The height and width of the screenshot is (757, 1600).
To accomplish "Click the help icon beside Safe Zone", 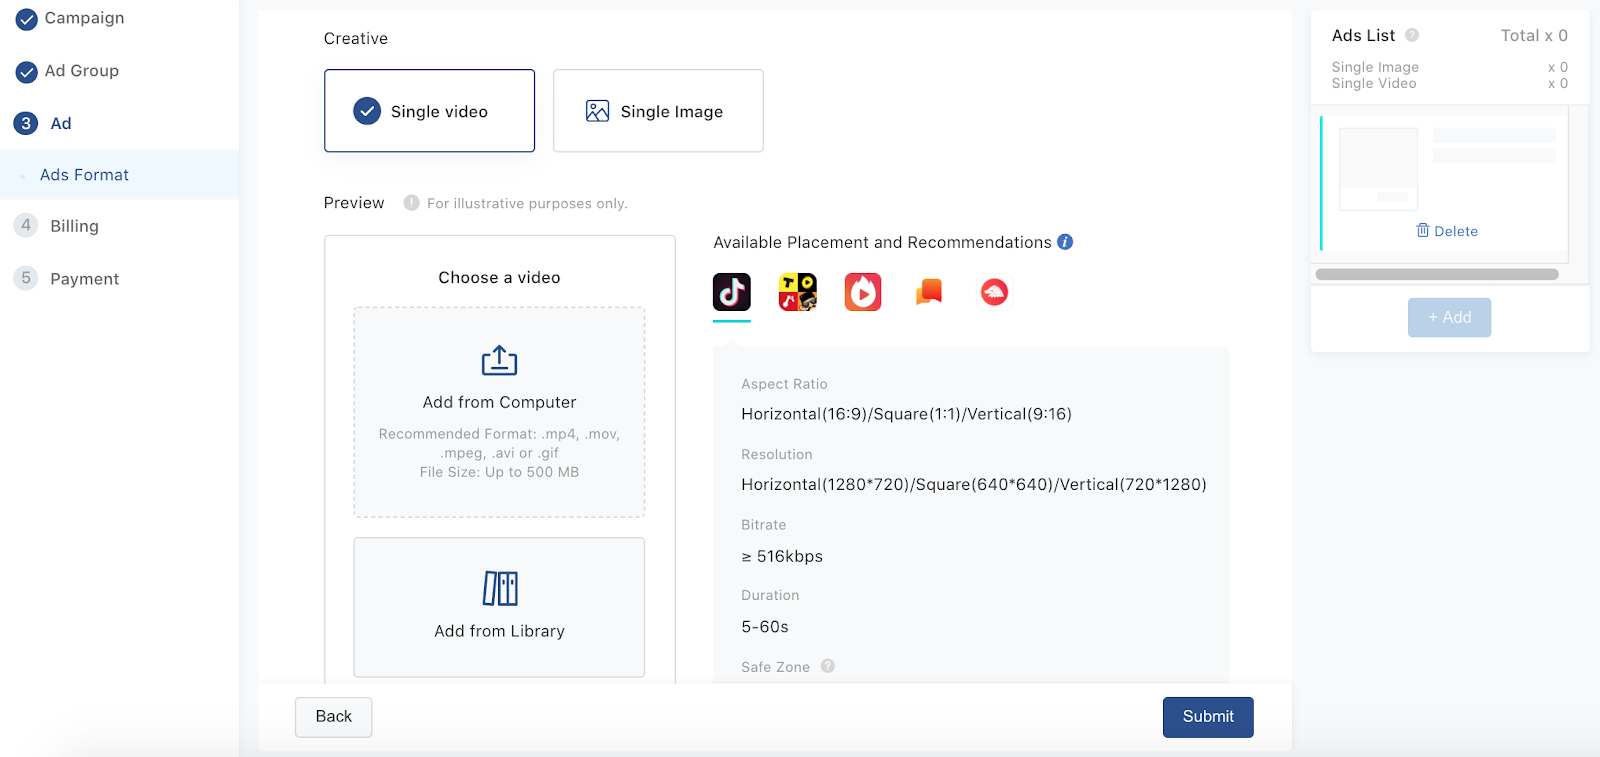I will (828, 666).
